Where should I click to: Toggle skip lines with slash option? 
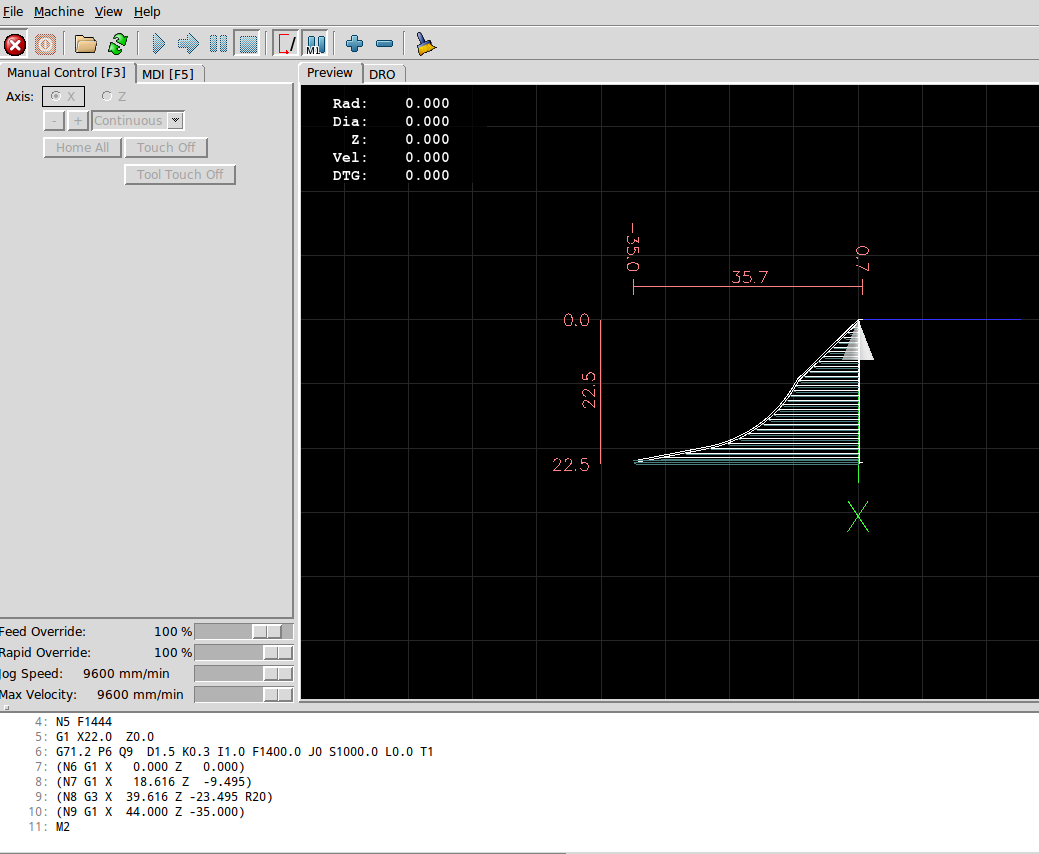coord(286,44)
